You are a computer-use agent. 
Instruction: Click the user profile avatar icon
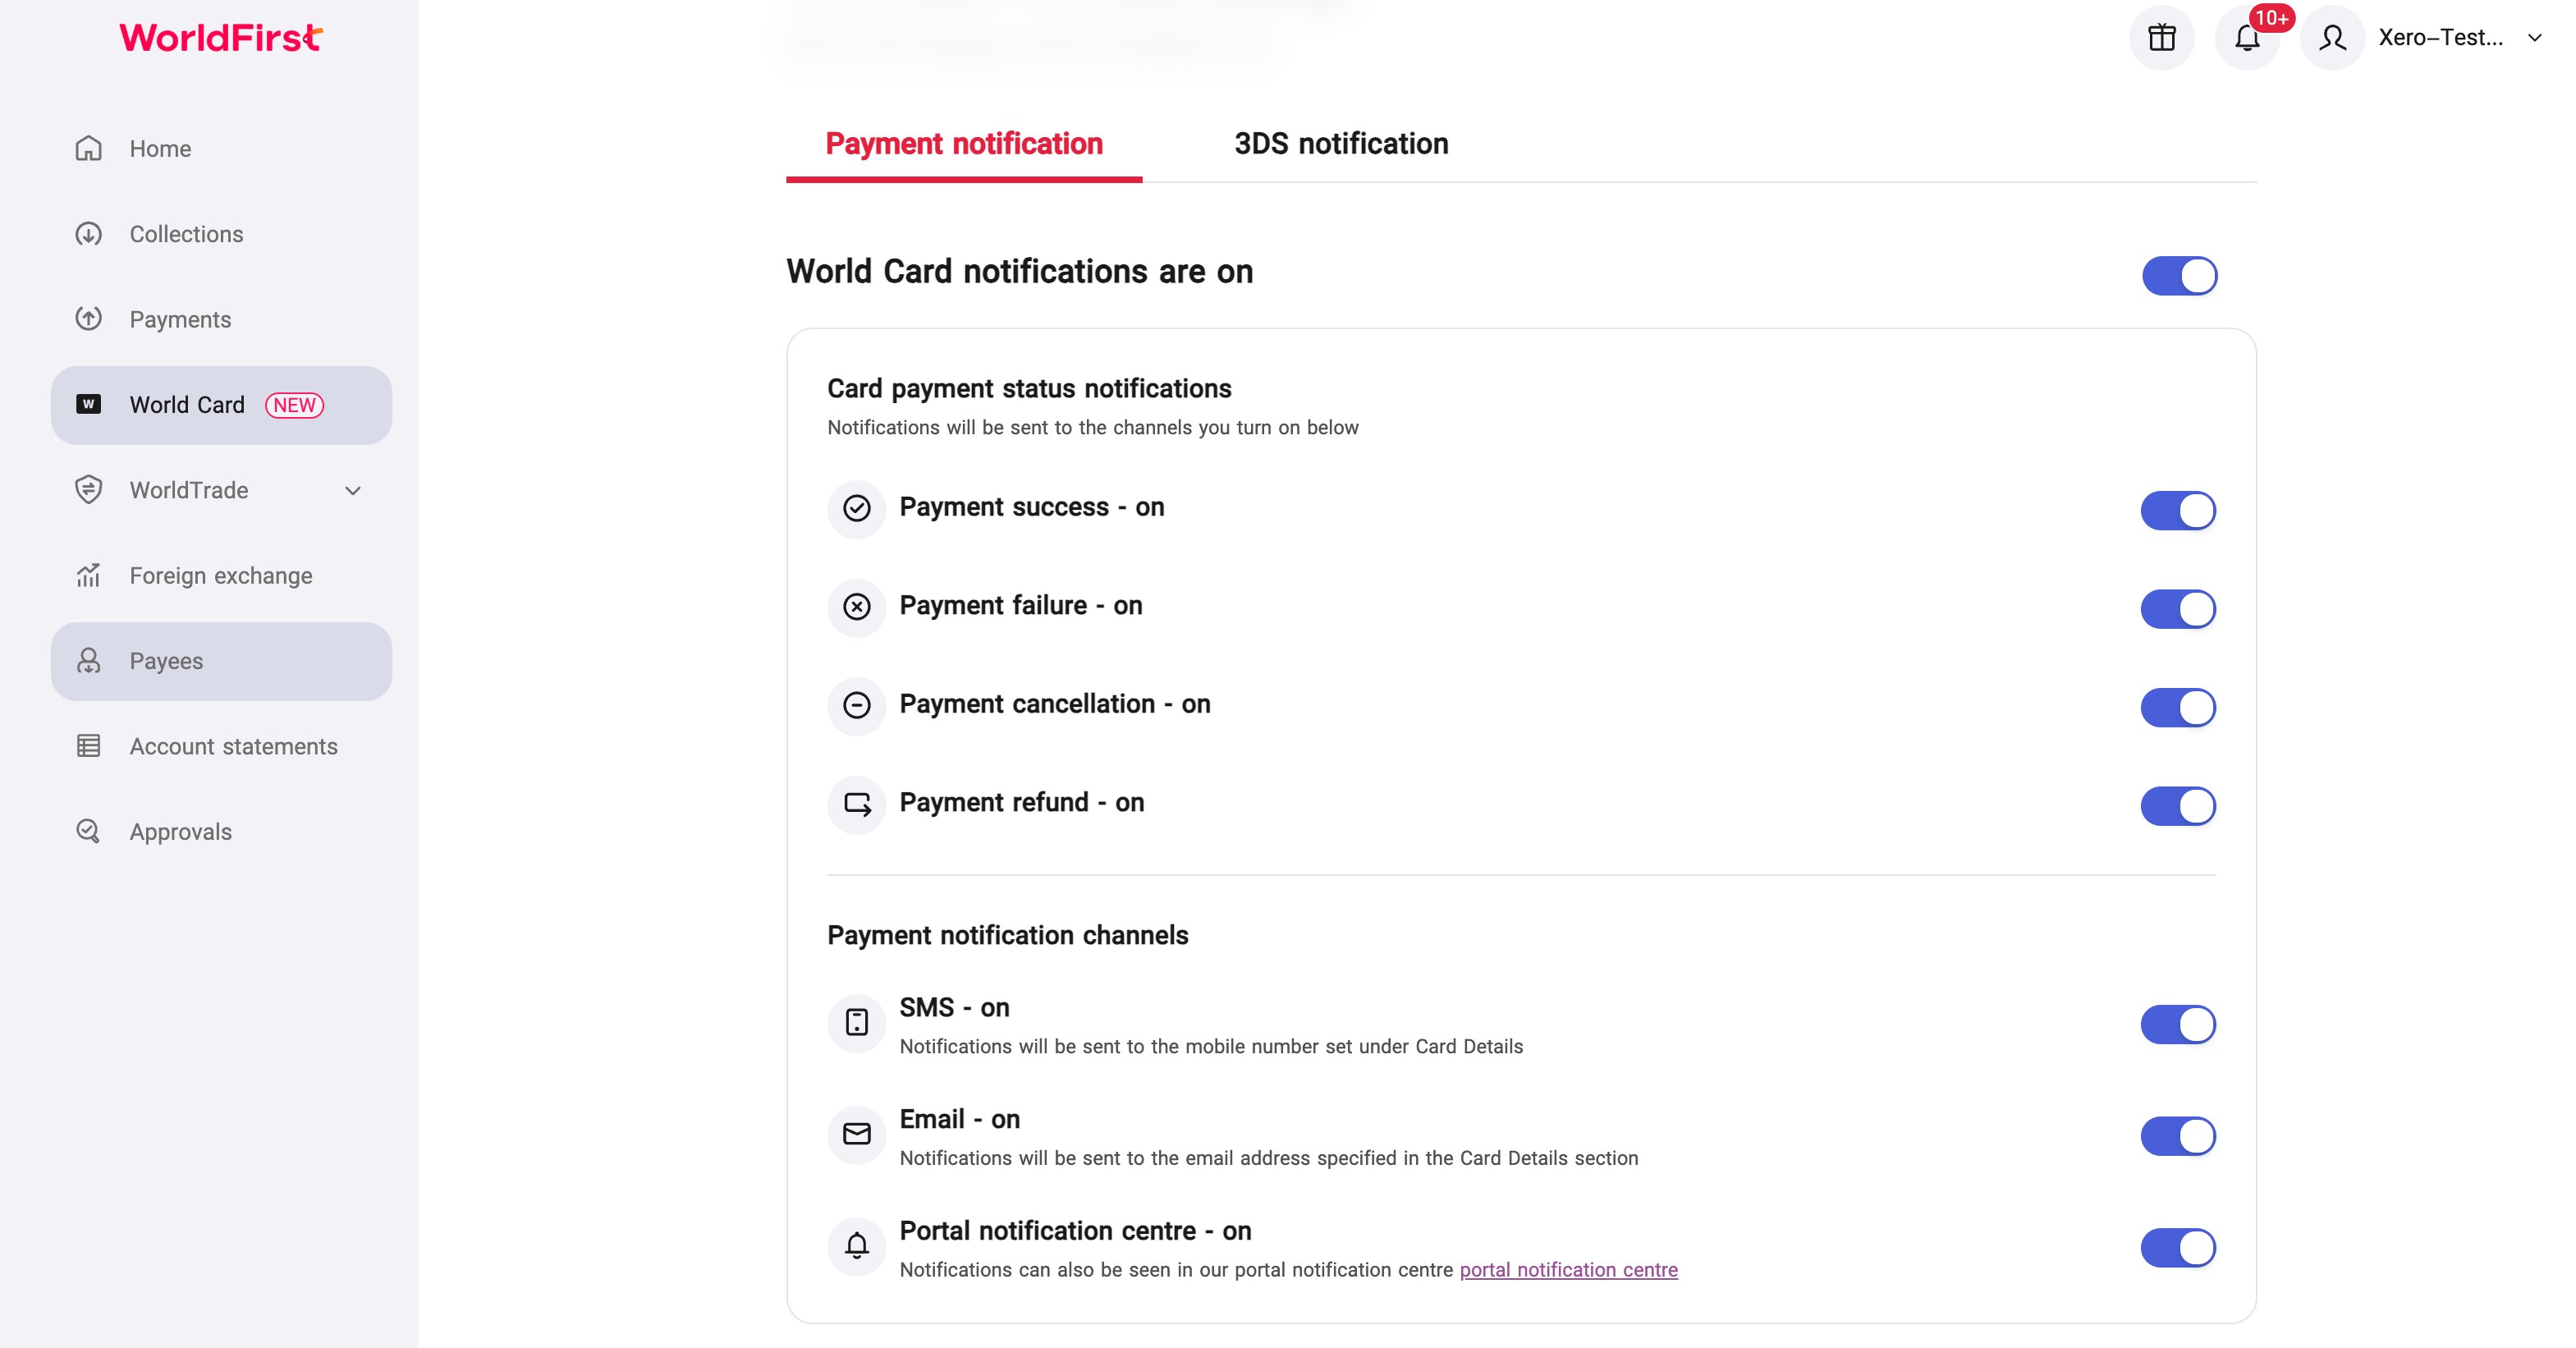2332,38
